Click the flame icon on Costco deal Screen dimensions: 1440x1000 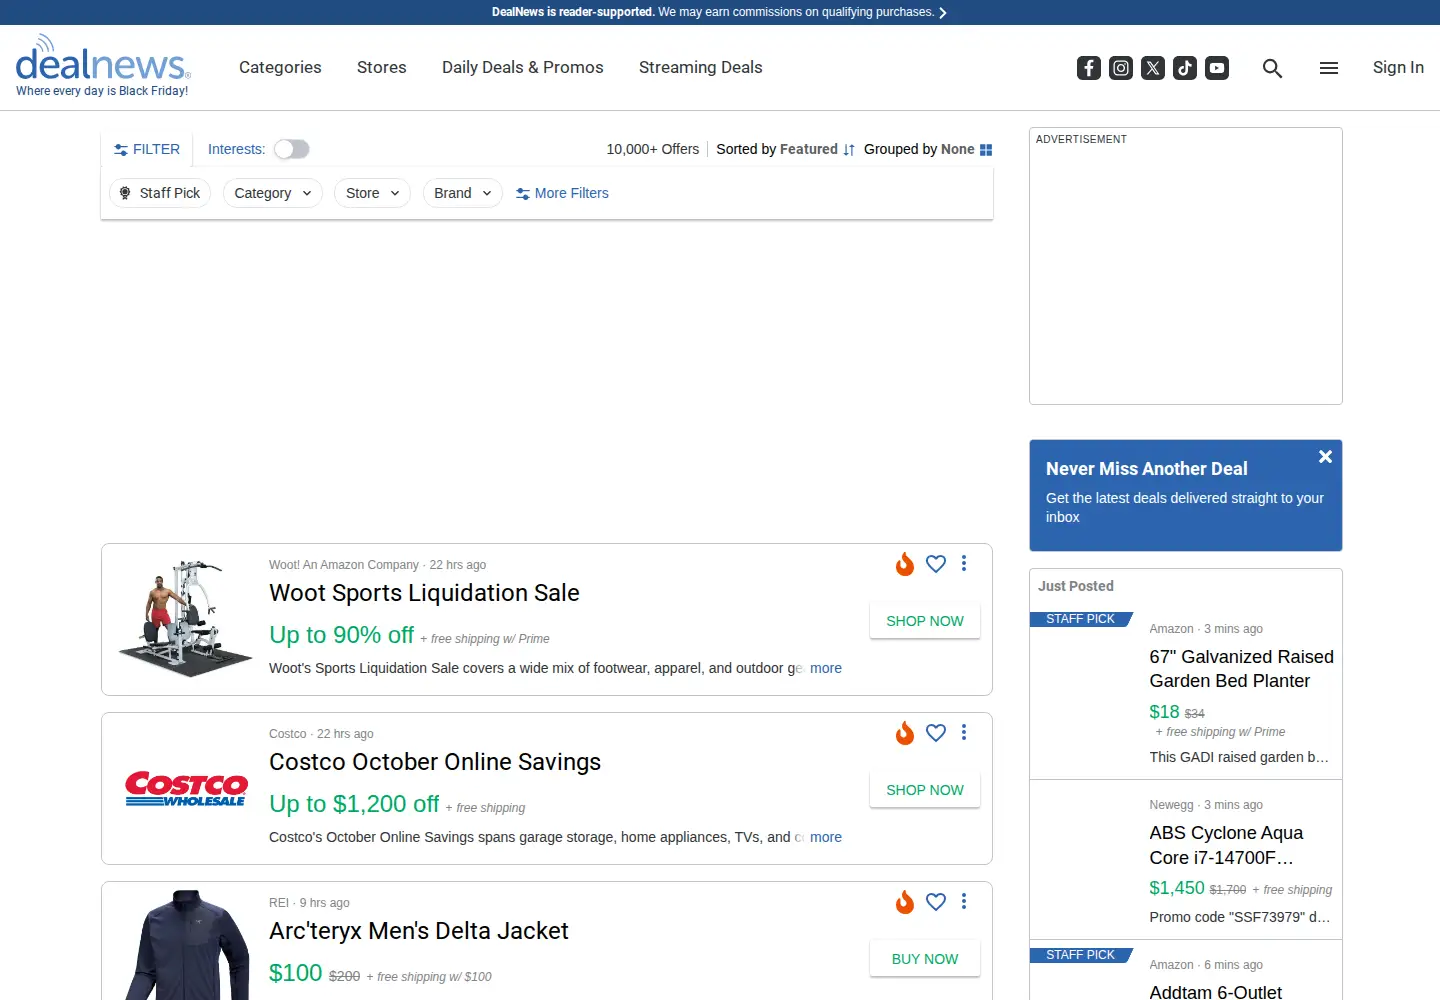pos(905,733)
